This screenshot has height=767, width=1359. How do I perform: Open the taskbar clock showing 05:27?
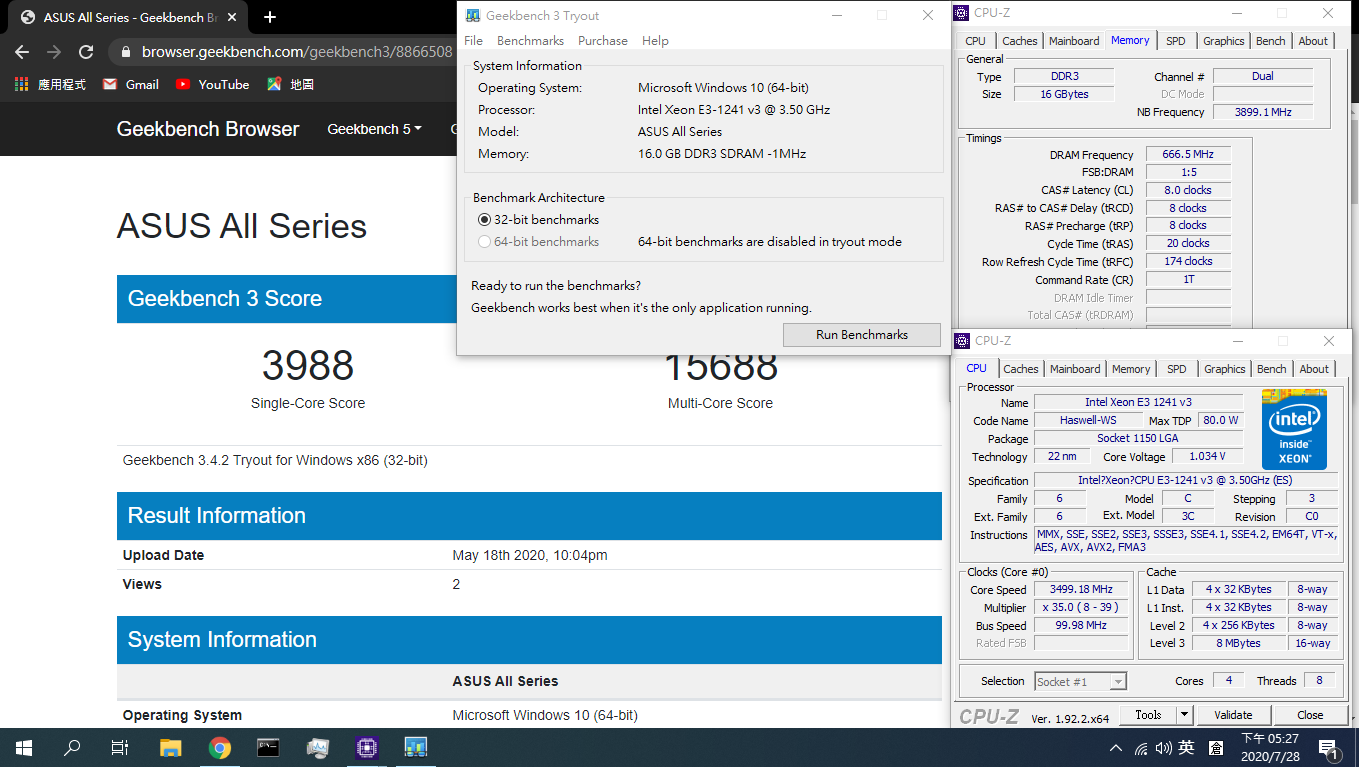tap(1269, 747)
